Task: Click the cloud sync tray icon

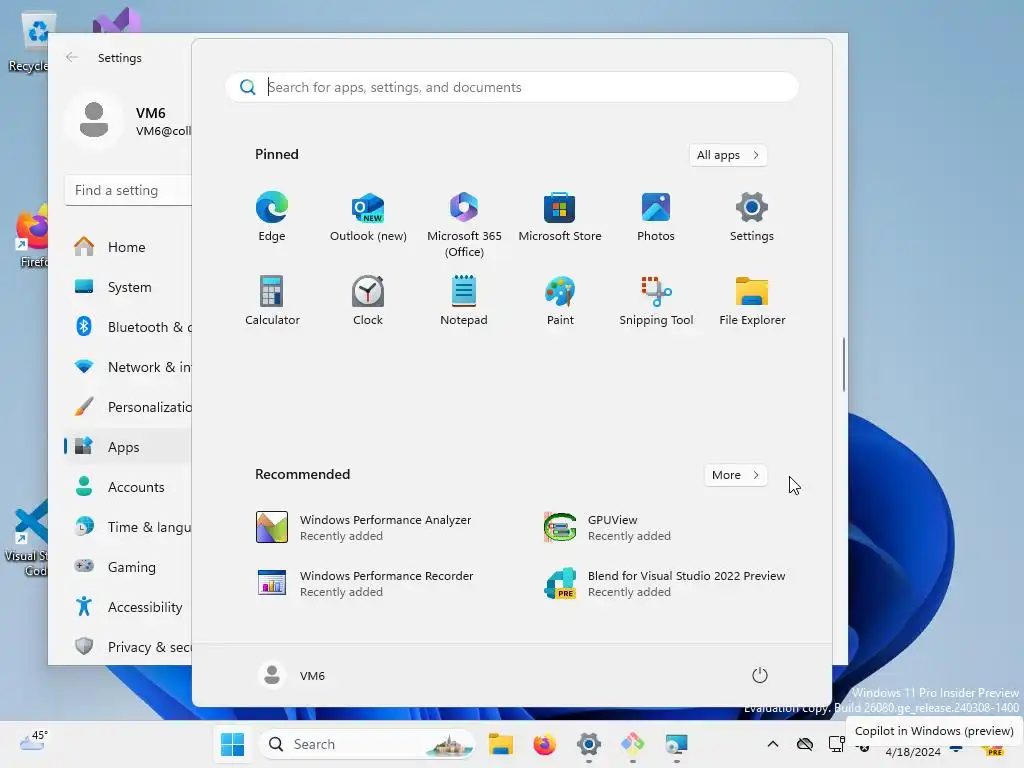Action: pos(805,744)
